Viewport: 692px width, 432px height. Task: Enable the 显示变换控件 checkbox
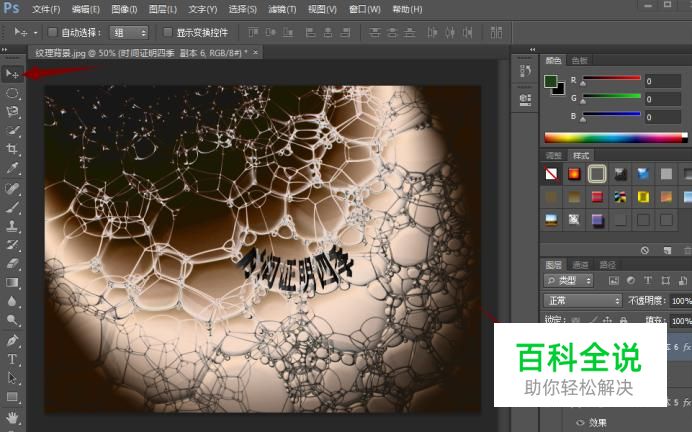click(x=167, y=32)
